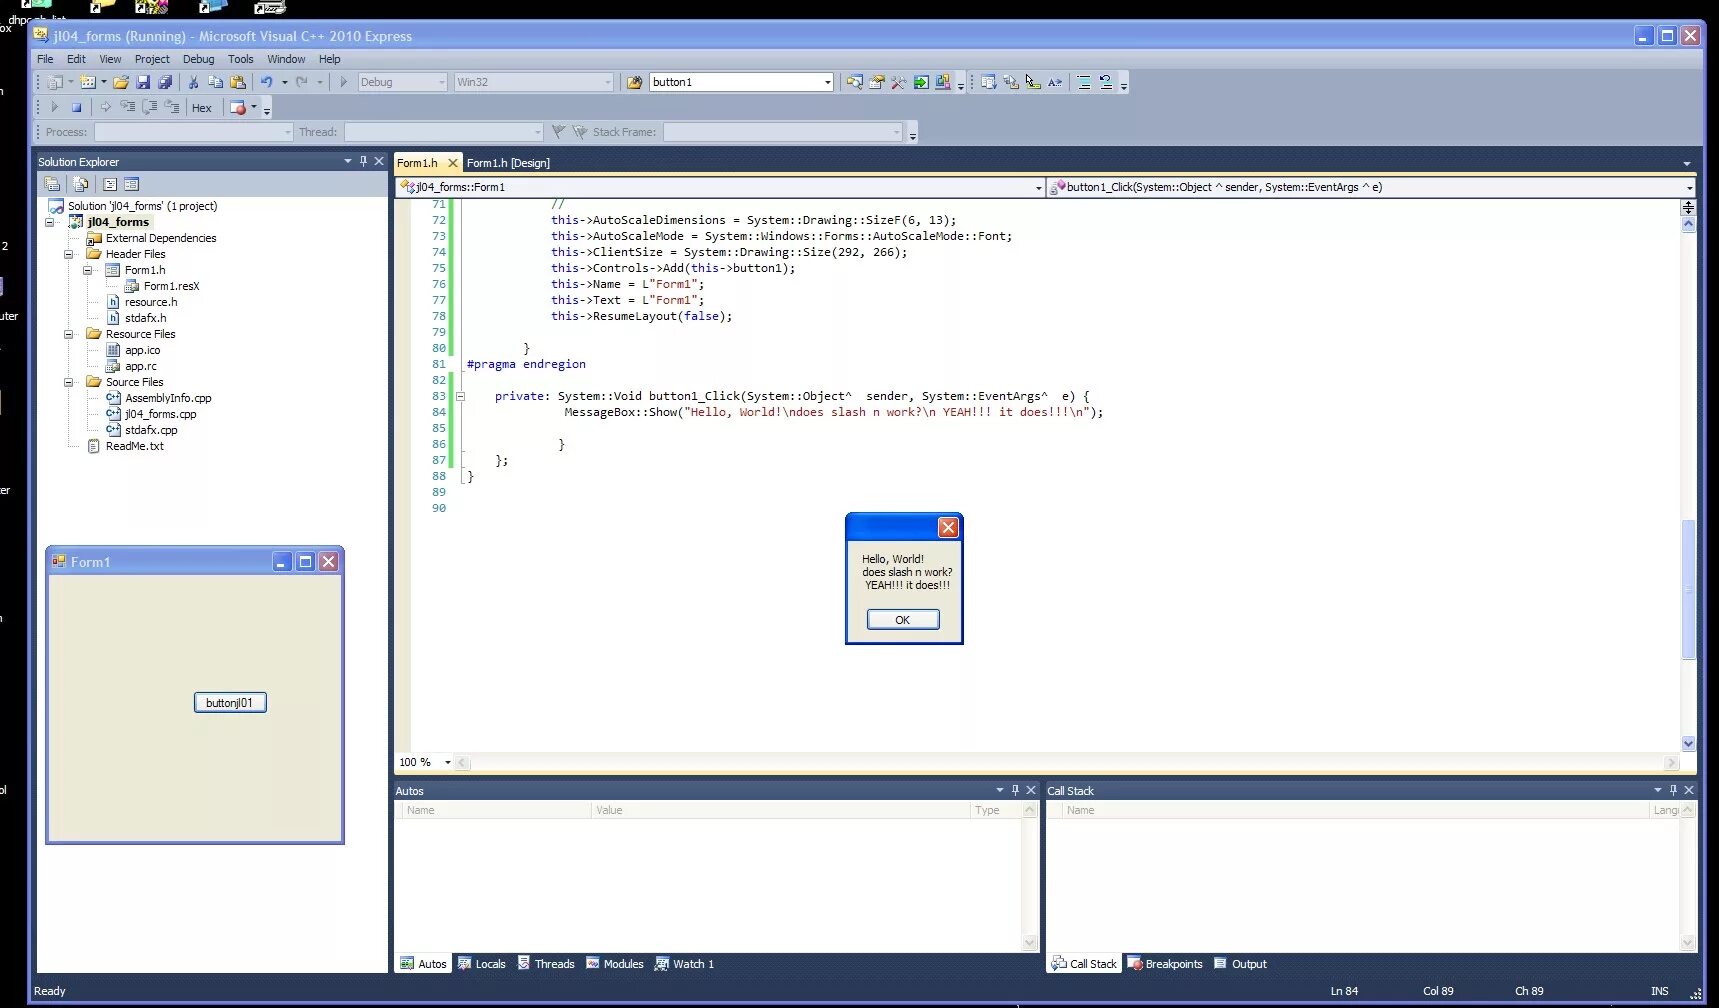1719x1008 pixels.
Task: Click OK in the Hello World message box
Action: (903, 620)
